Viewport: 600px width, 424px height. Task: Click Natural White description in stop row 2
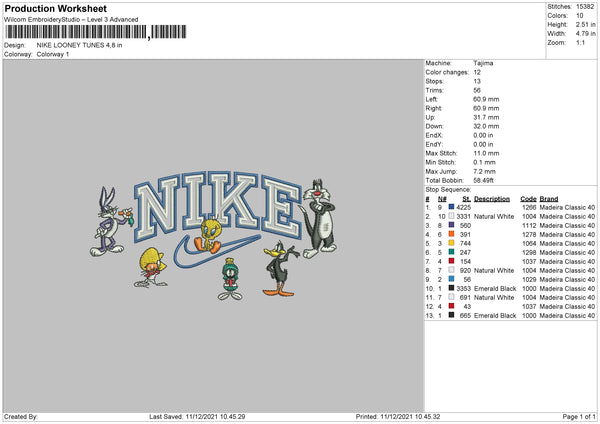[x=494, y=217]
